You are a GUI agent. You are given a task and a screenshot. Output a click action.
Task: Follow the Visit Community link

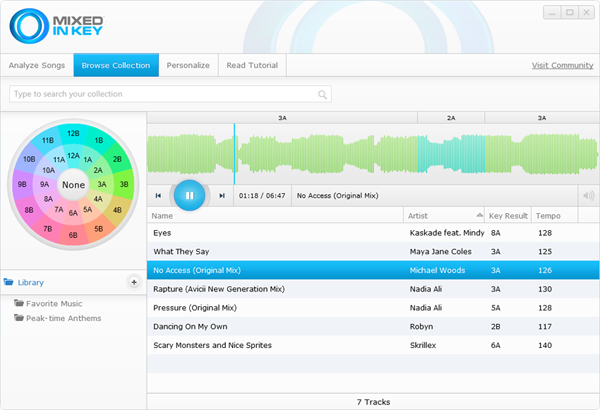click(562, 66)
